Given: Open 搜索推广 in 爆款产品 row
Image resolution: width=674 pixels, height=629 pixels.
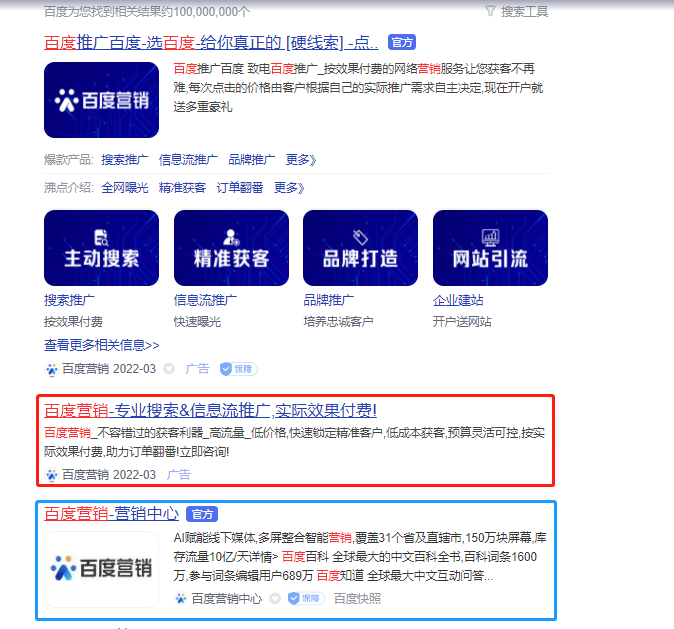Looking at the screenshot, I should (125, 160).
